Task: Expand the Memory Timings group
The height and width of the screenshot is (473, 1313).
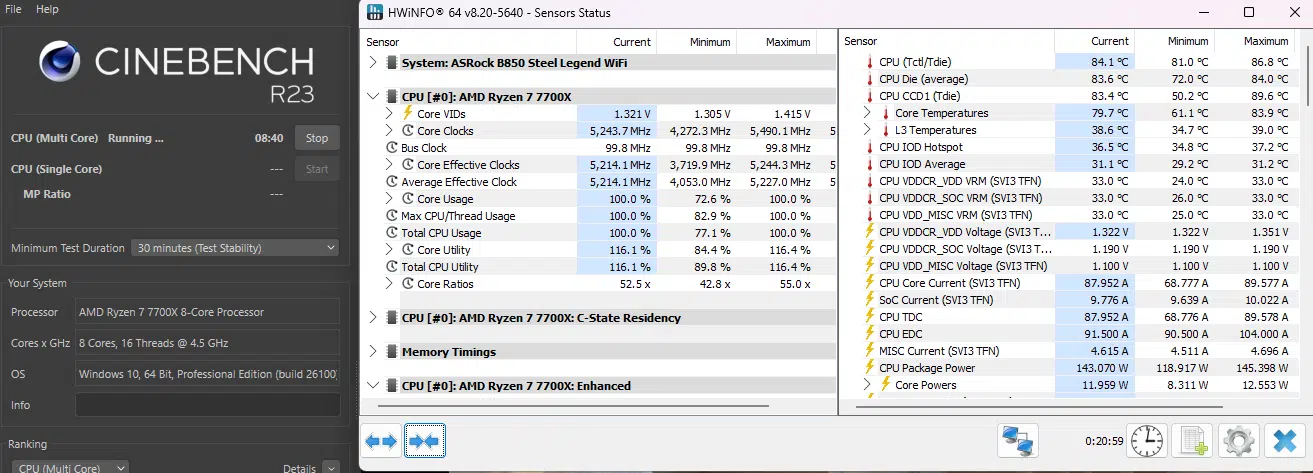Action: coord(373,352)
